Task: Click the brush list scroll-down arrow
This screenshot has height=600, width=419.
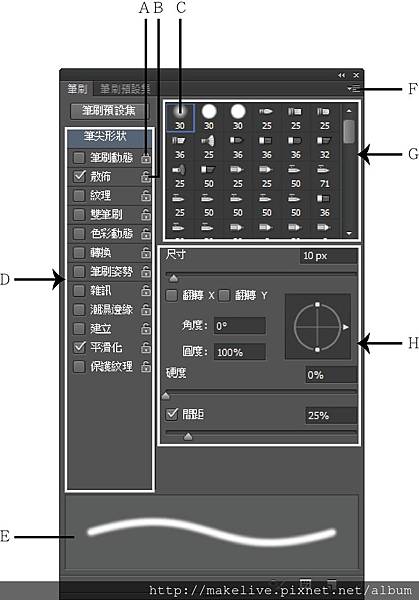Action: click(x=349, y=233)
